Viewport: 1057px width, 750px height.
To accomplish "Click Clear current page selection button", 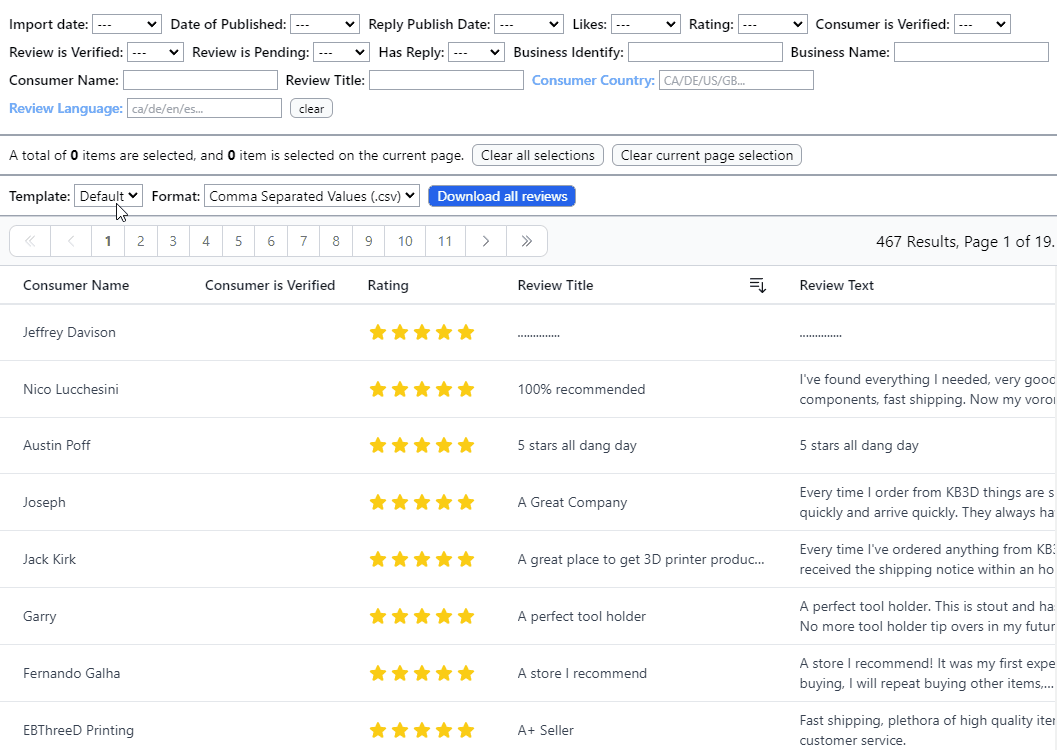I will pyautogui.click(x=706, y=156).
